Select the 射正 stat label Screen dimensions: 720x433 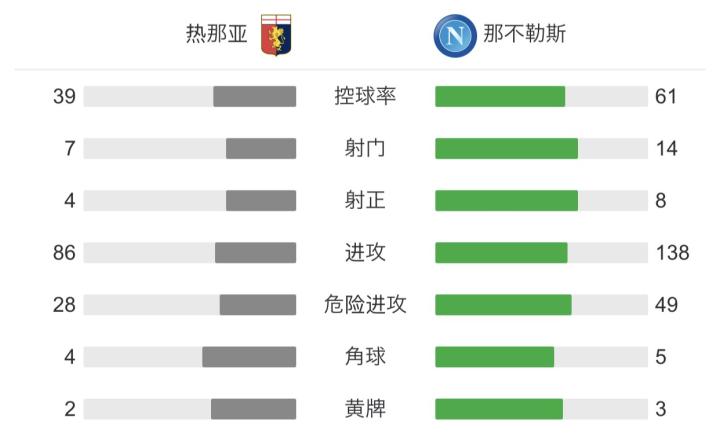click(365, 200)
